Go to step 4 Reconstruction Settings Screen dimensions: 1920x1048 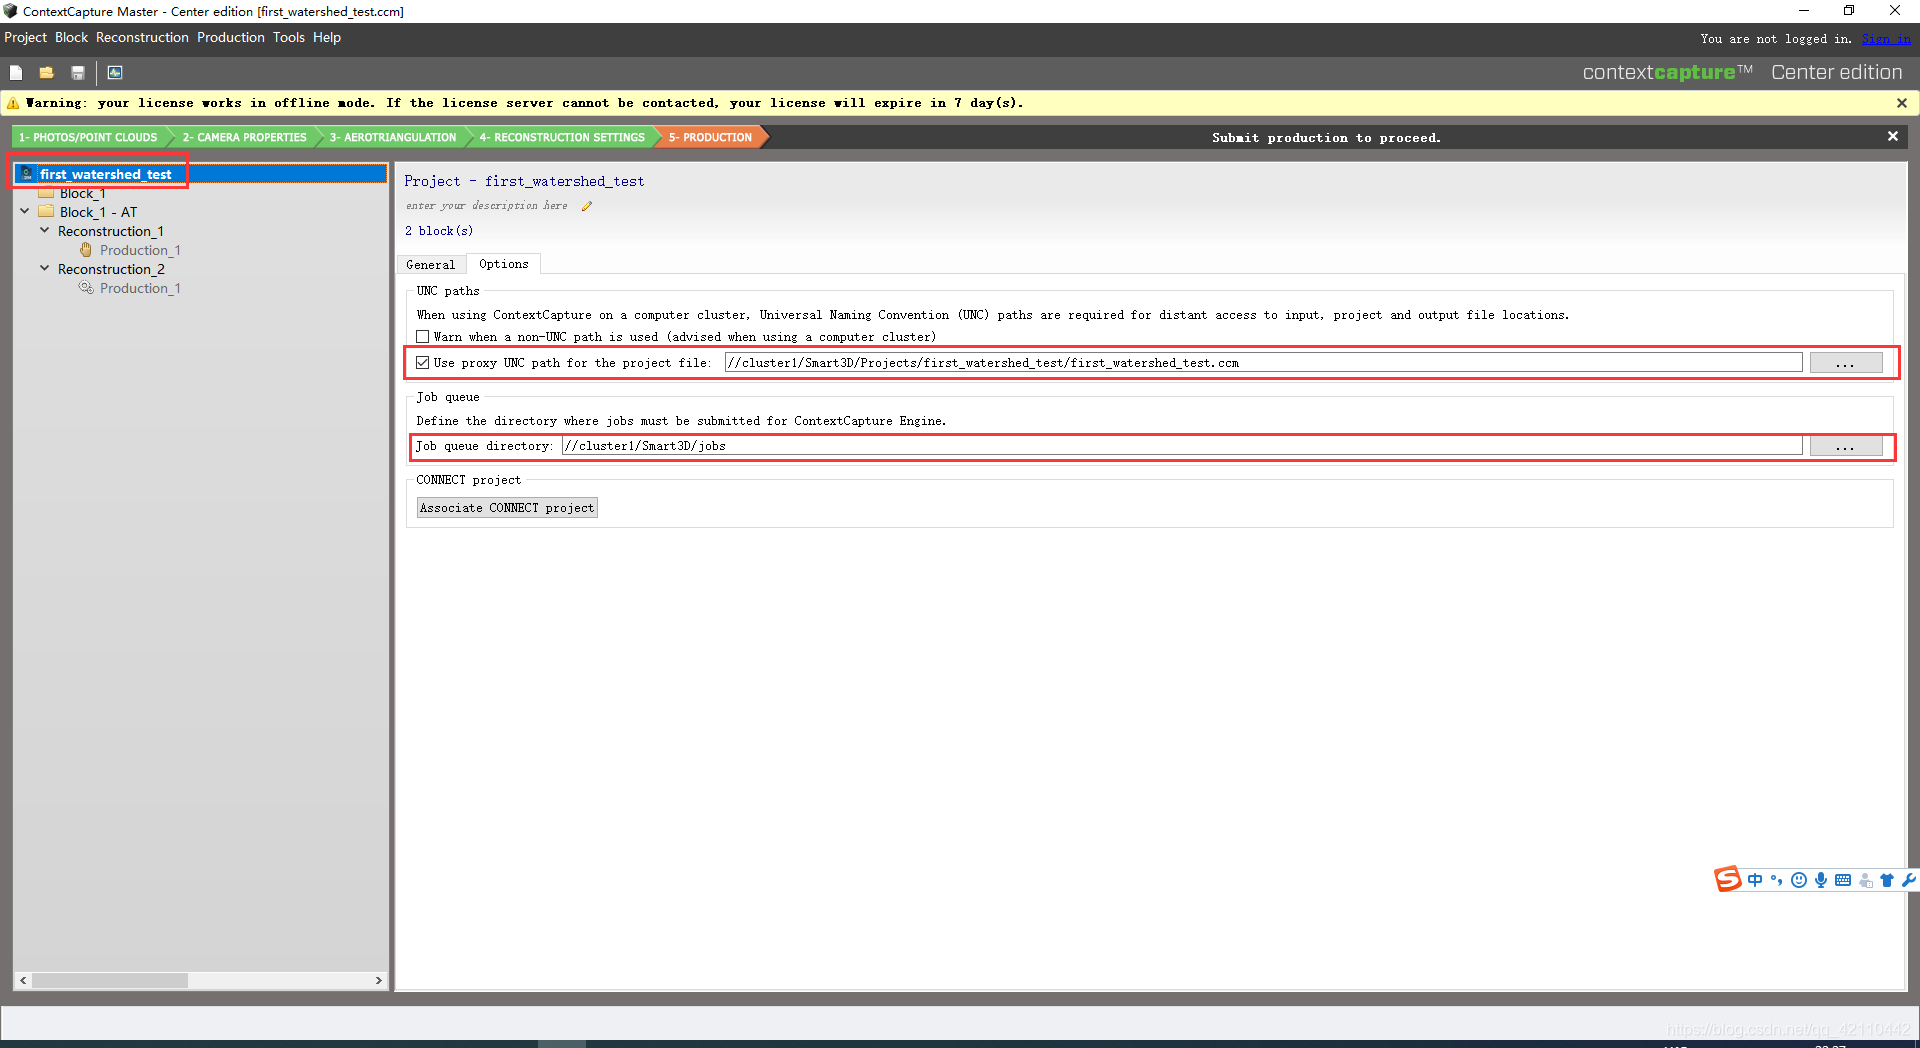(x=562, y=137)
